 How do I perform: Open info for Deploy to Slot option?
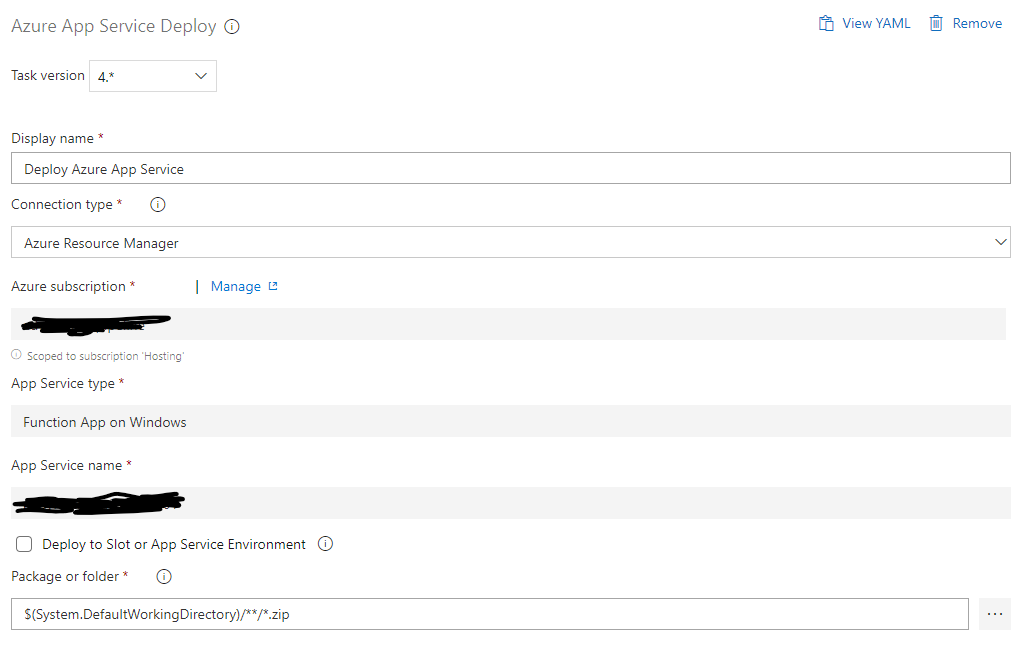[325, 544]
